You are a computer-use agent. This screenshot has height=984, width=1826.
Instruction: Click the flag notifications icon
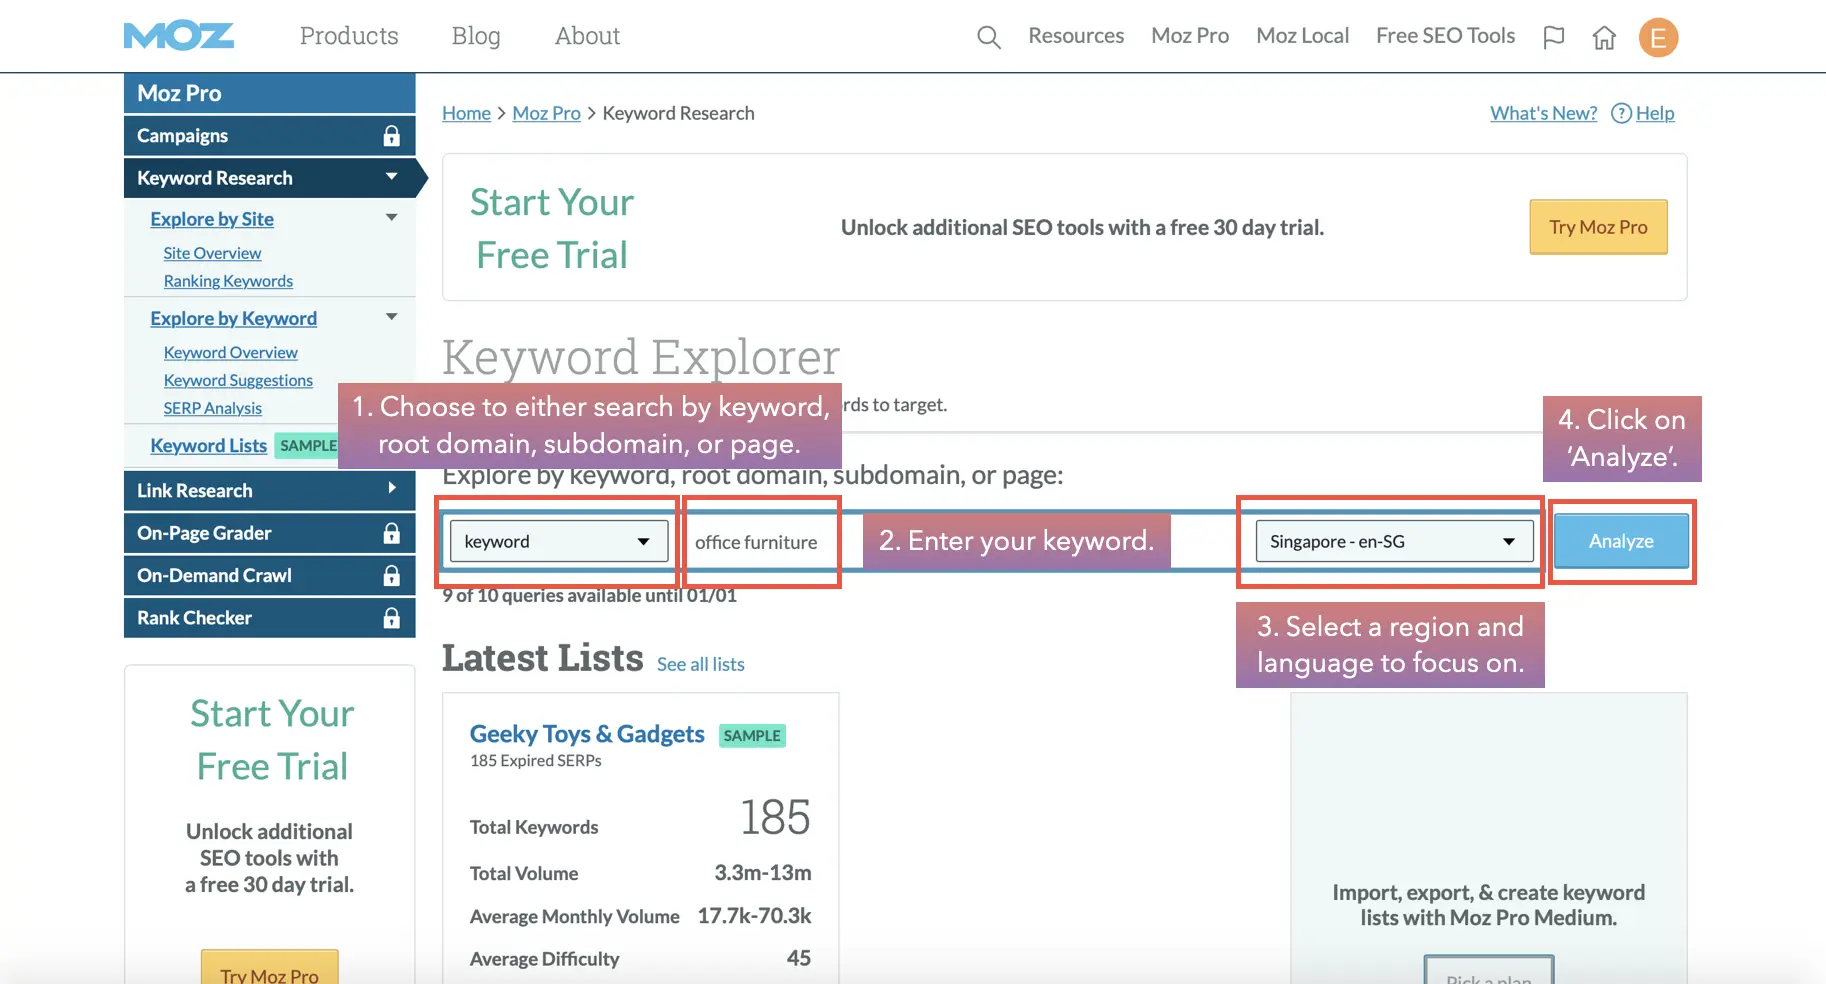[1554, 37]
